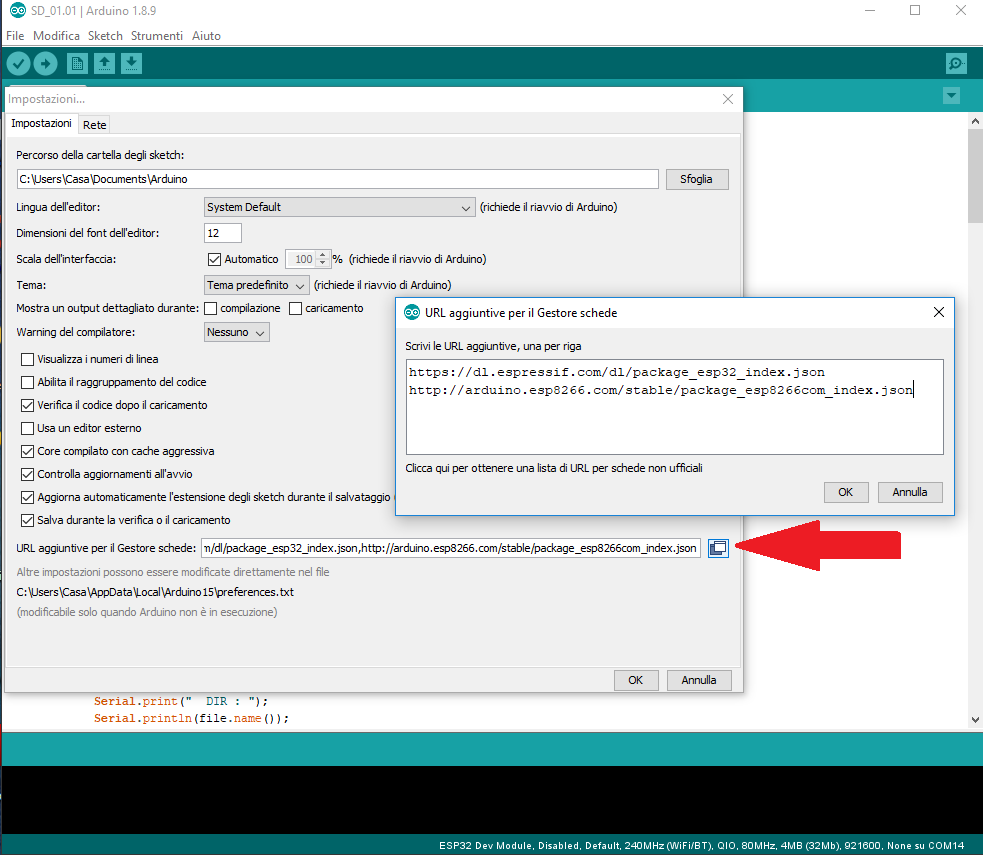The height and width of the screenshot is (855, 983).
Task: Click the Sfoglia button
Action: click(697, 179)
